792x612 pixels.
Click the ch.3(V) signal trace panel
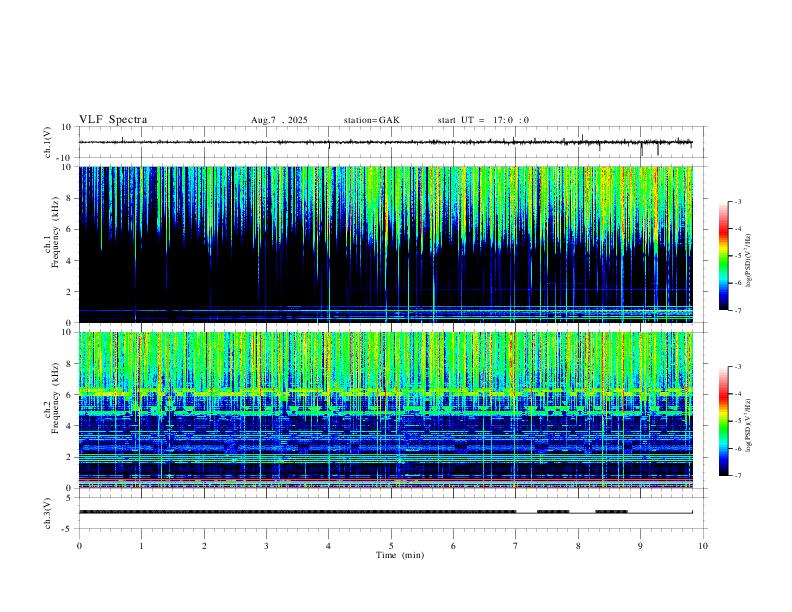point(393,513)
